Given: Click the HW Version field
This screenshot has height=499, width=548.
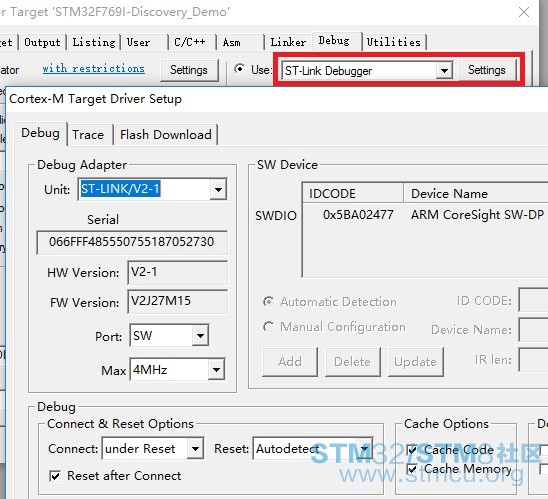Looking at the screenshot, I should [178, 272].
